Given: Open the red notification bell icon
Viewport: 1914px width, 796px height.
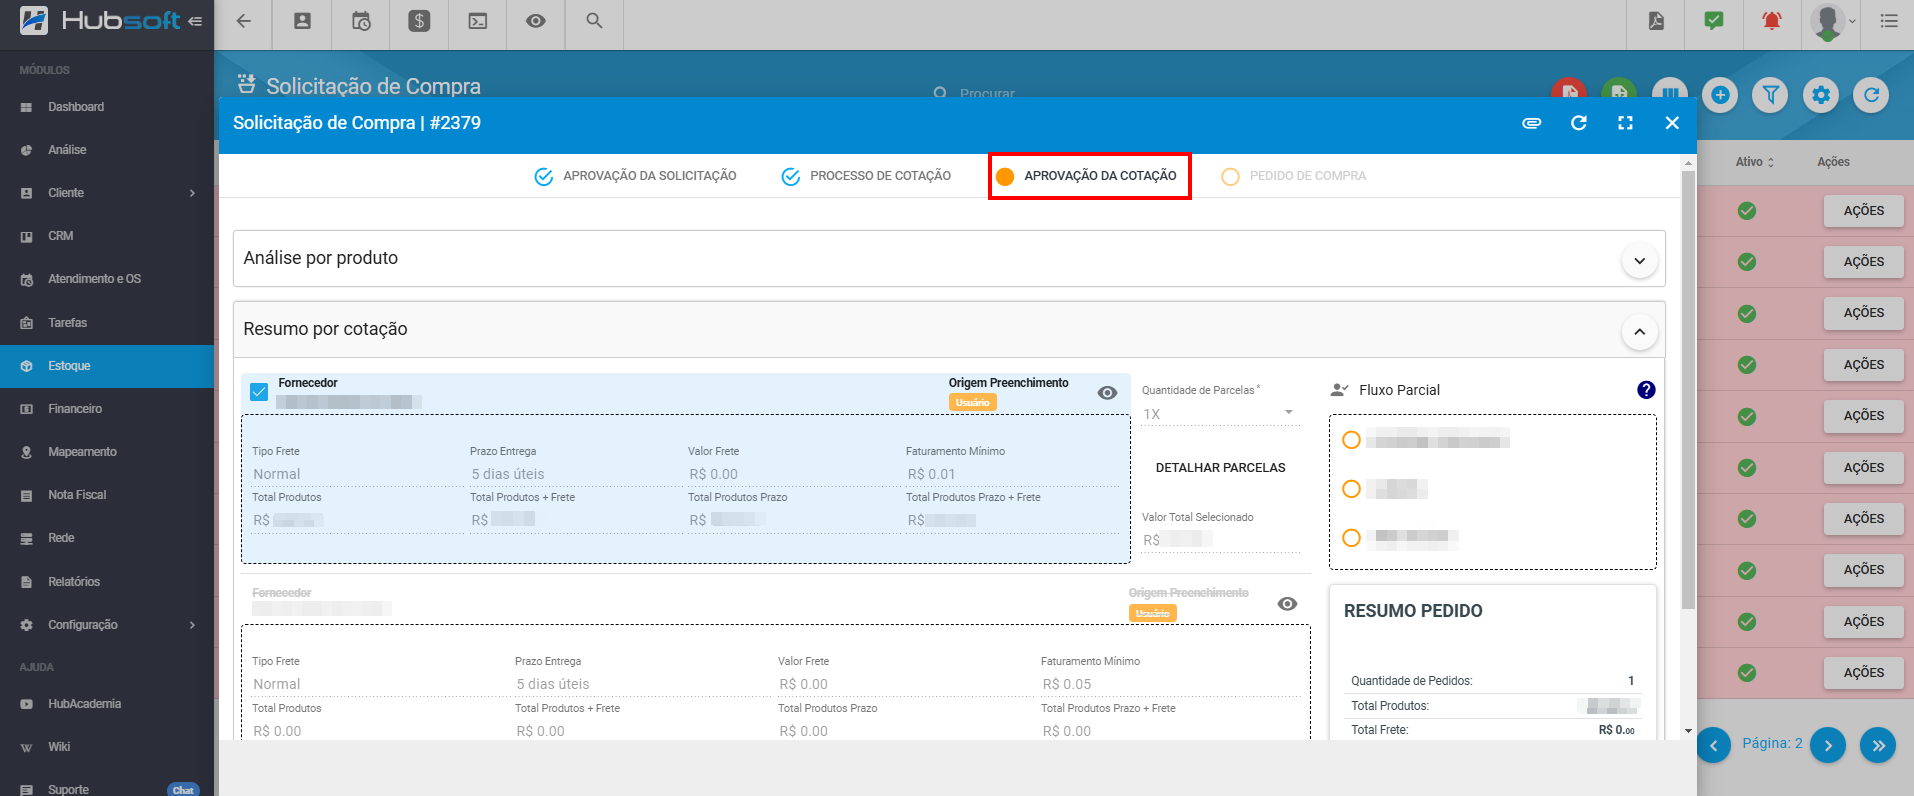Looking at the screenshot, I should [1771, 21].
